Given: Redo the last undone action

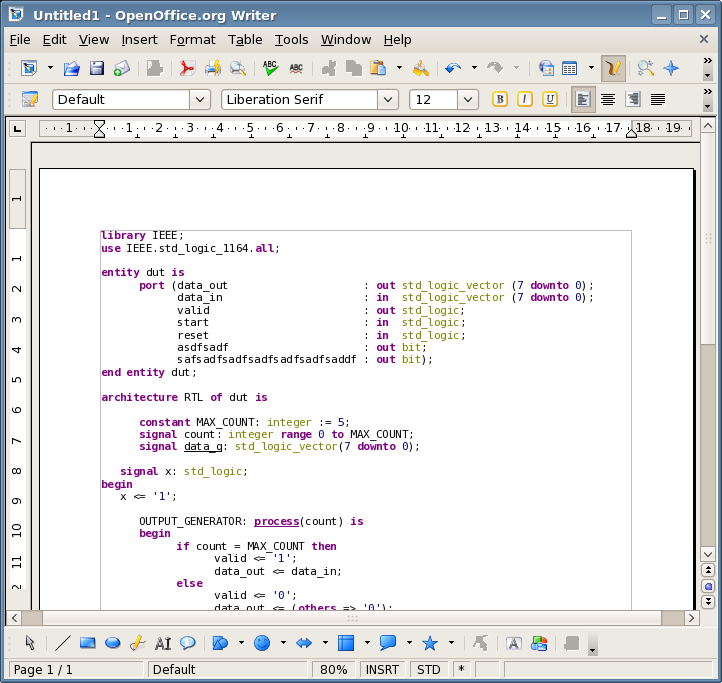Looking at the screenshot, I should click(495, 68).
